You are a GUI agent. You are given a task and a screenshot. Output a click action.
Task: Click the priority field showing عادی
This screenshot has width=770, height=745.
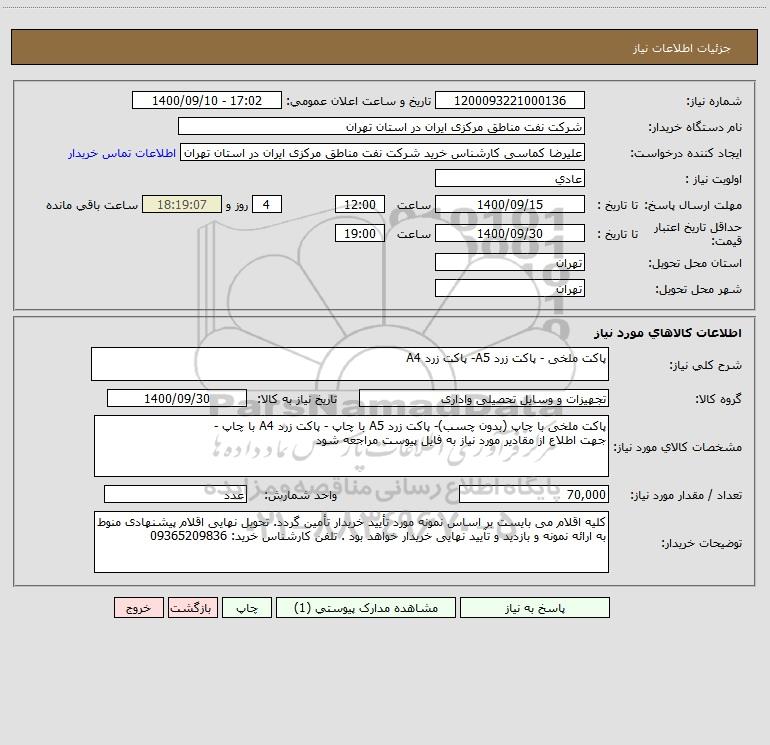[x=510, y=179]
